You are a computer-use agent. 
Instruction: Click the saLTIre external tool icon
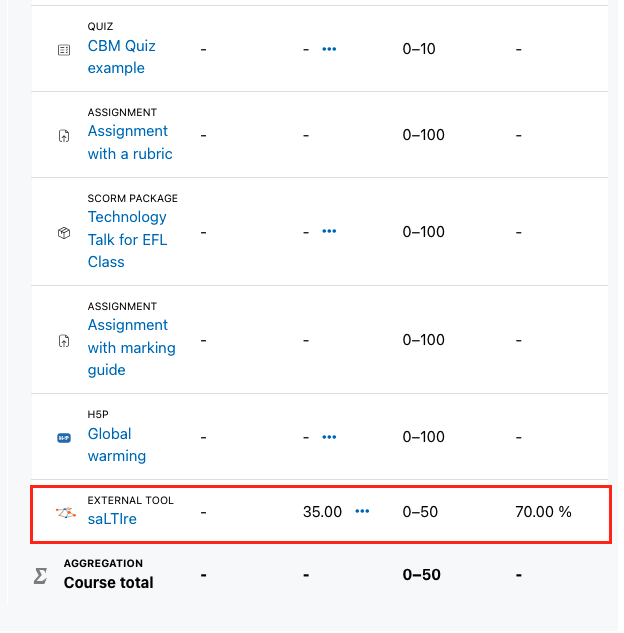tap(65, 513)
